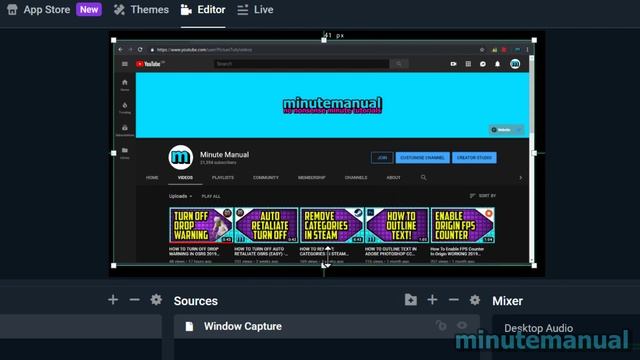Open Auto Retaliate Turn Off thumbnail
Viewport: 640px width, 360px height.
point(266,225)
